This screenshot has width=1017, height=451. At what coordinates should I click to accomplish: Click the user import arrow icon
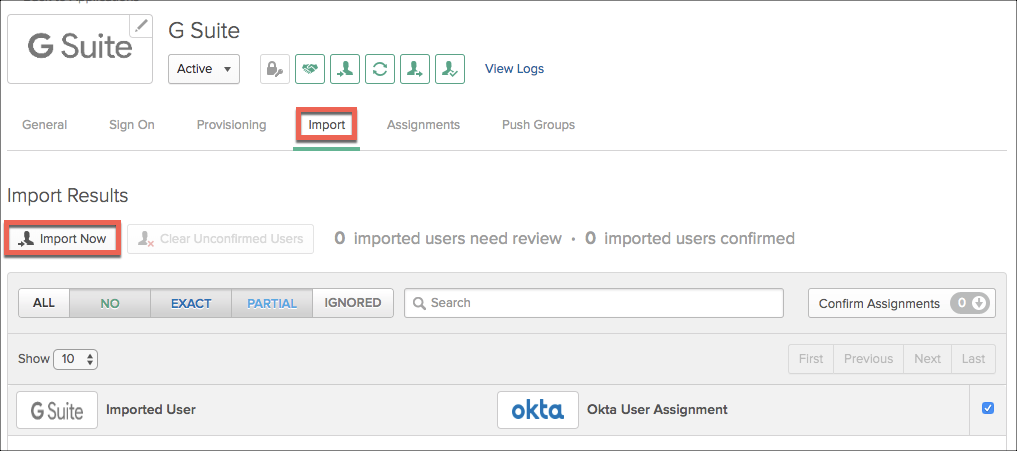pos(345,69)
